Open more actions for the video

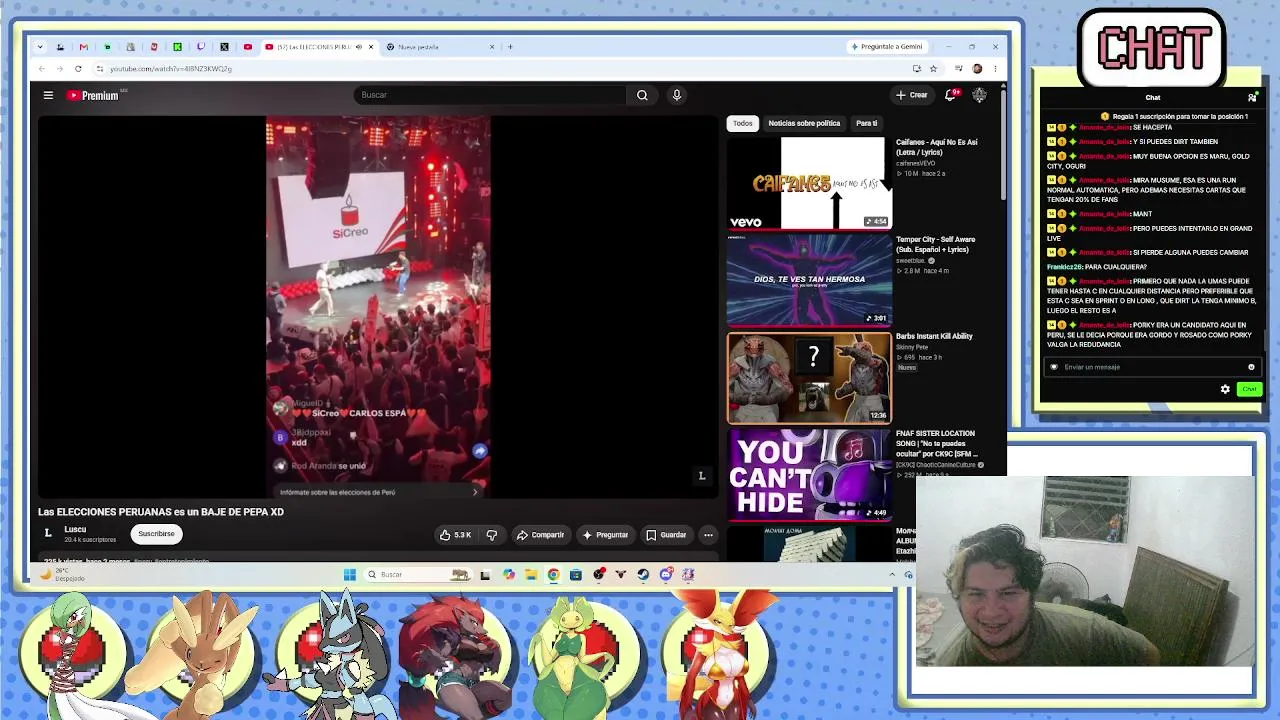(x=708, y=535)
